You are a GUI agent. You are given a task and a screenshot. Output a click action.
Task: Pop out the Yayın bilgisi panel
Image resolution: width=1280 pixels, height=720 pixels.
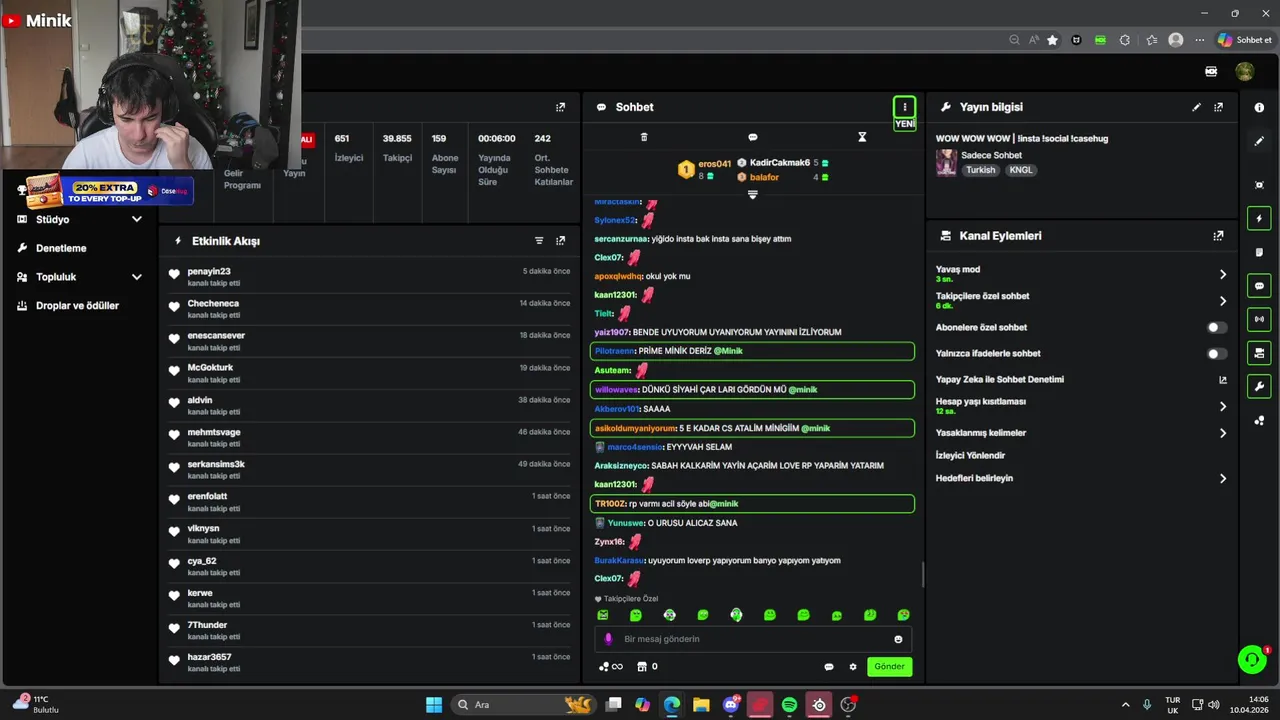pyautogui.click(x=1218, y=107)
